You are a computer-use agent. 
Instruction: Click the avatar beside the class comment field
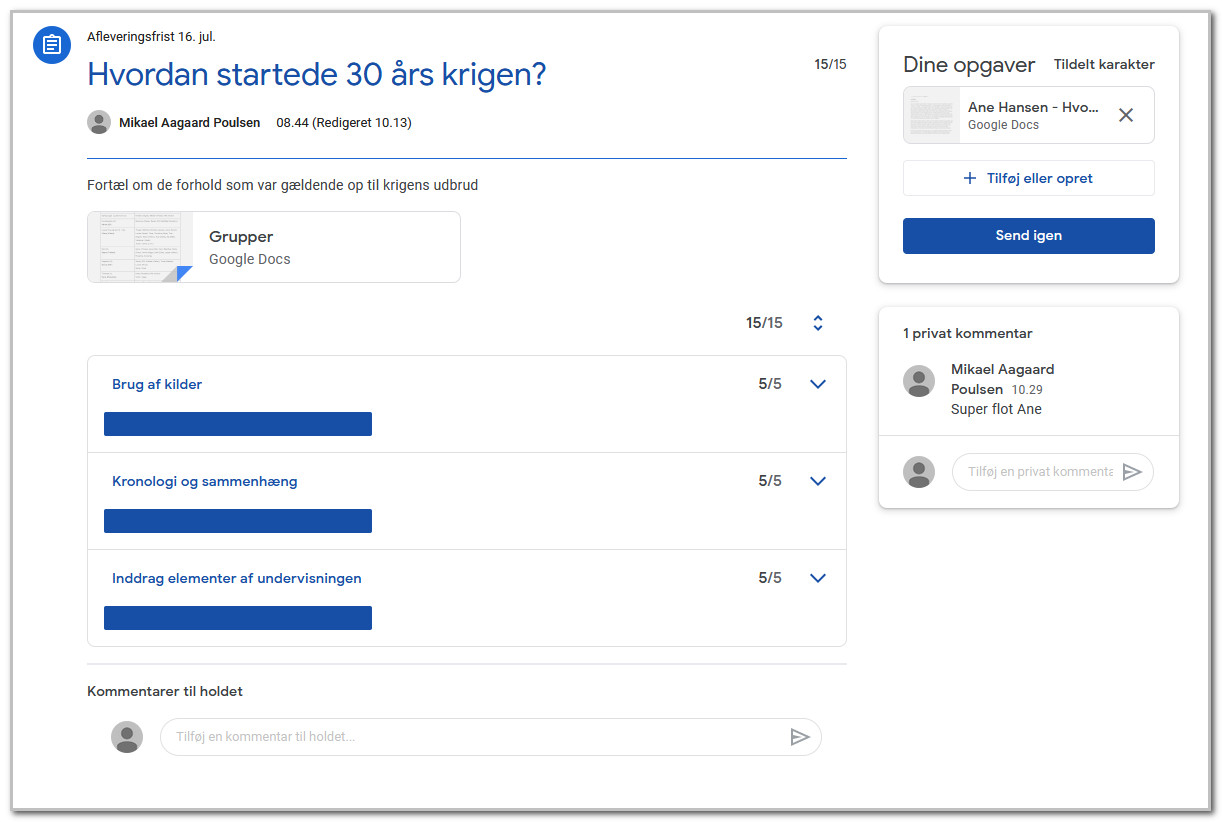127,737
